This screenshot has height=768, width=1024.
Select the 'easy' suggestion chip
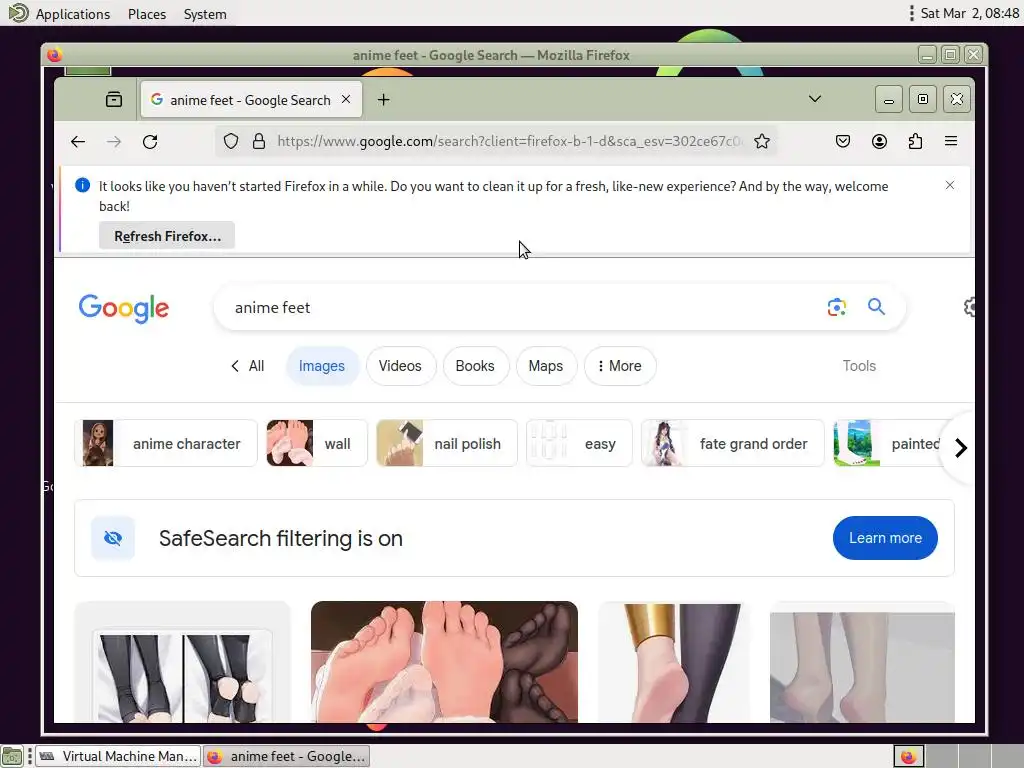point(579,443)
